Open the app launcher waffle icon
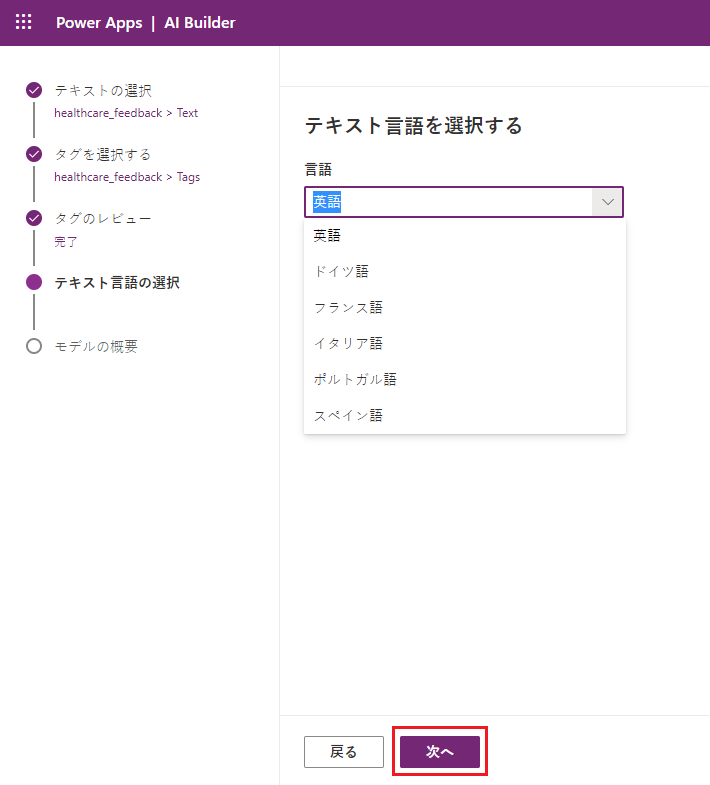Image resolution: width=710 pixels, height=785 pixels. coord(23,22)
